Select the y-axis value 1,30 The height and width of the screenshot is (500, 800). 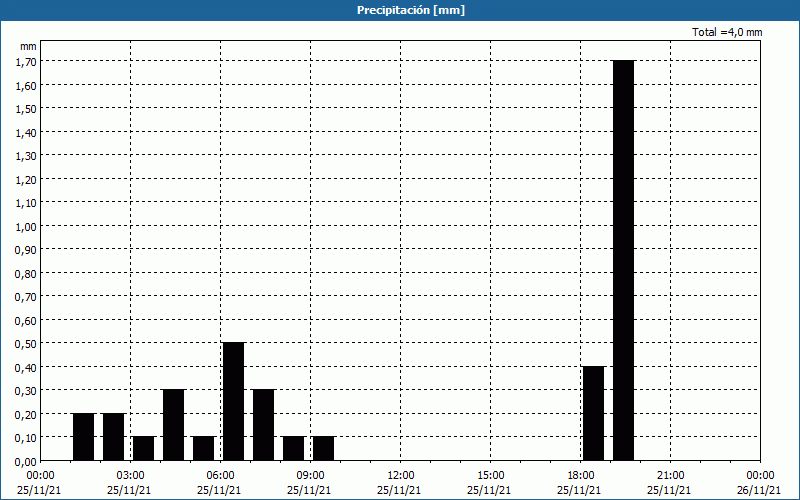(27, 156)
